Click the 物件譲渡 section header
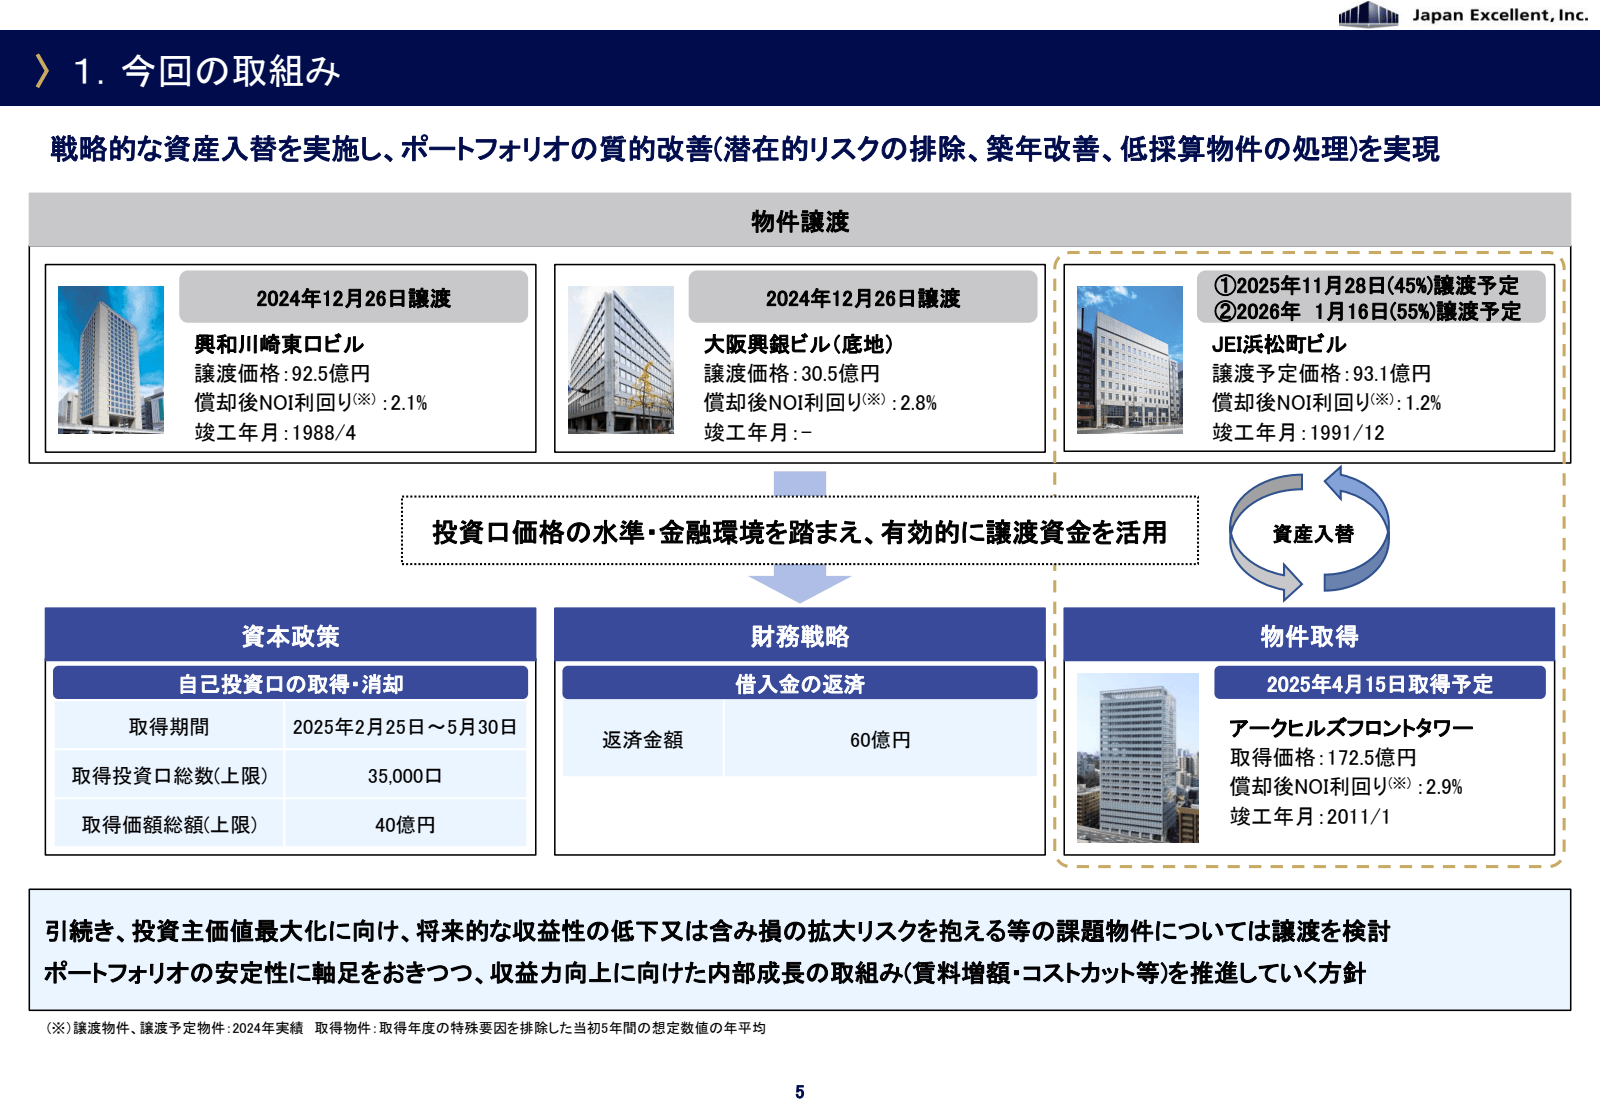This screenshot has height=1108, width=1600. 800,220
